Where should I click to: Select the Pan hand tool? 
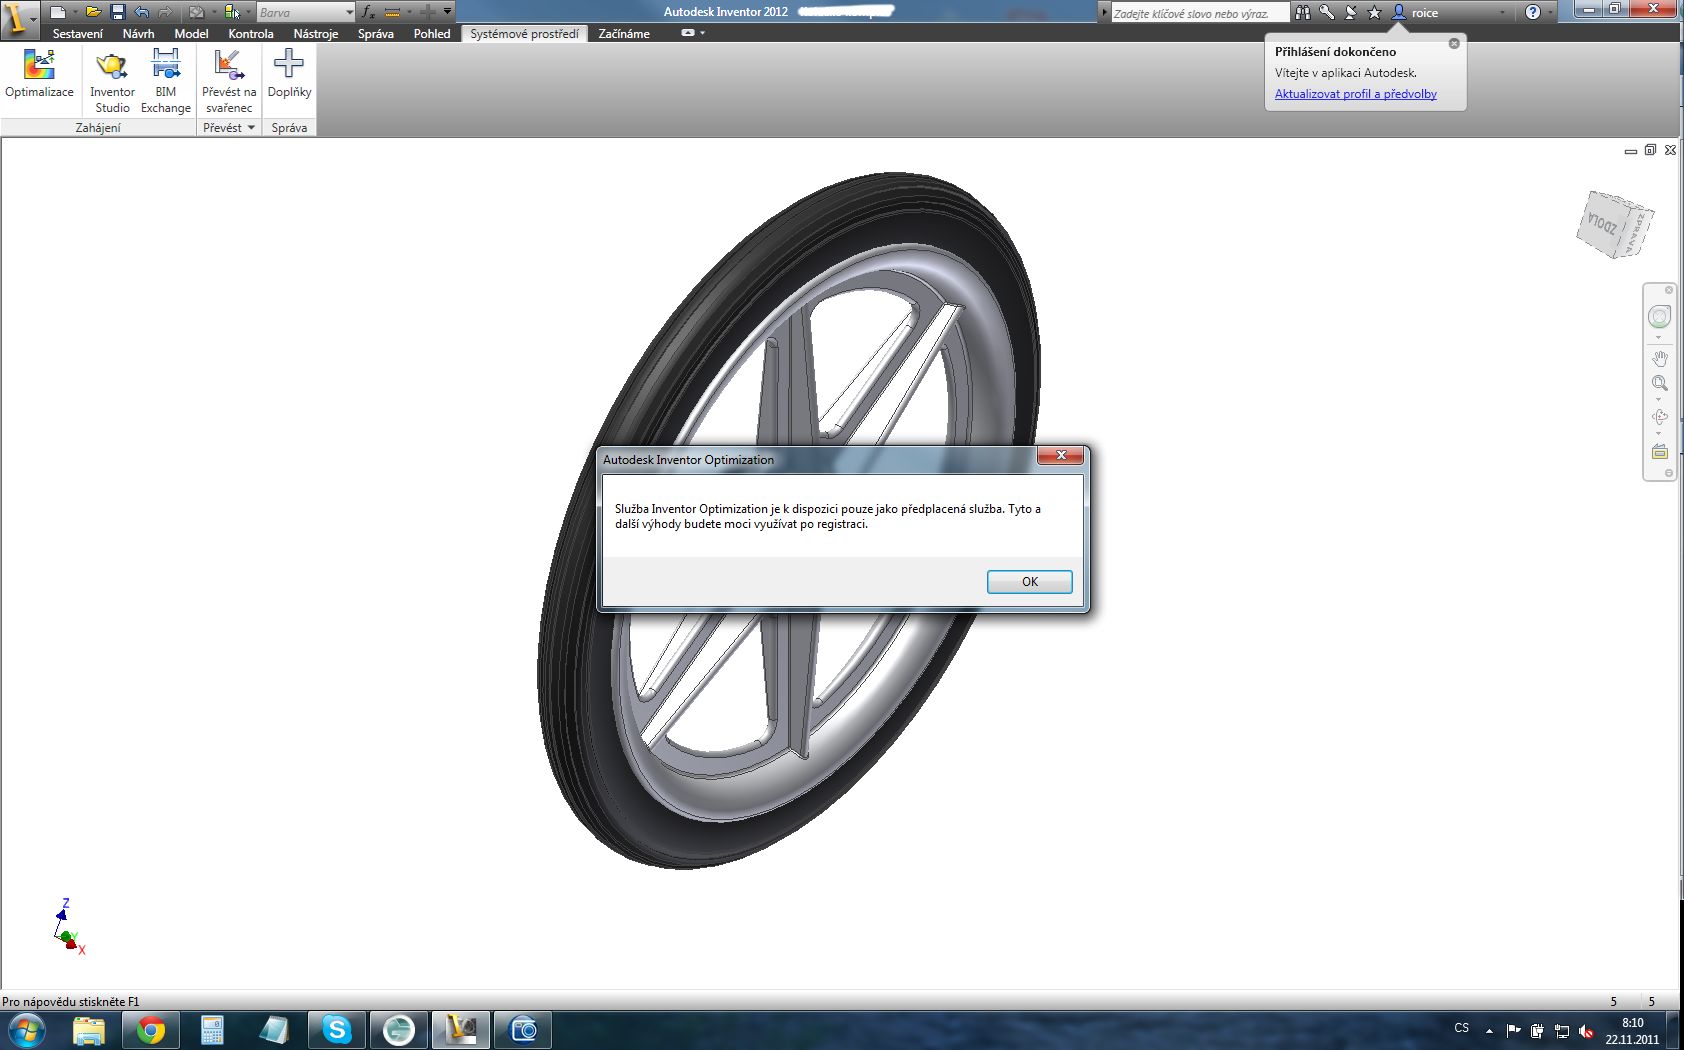pyautogui.click(x=1660, y=358)
